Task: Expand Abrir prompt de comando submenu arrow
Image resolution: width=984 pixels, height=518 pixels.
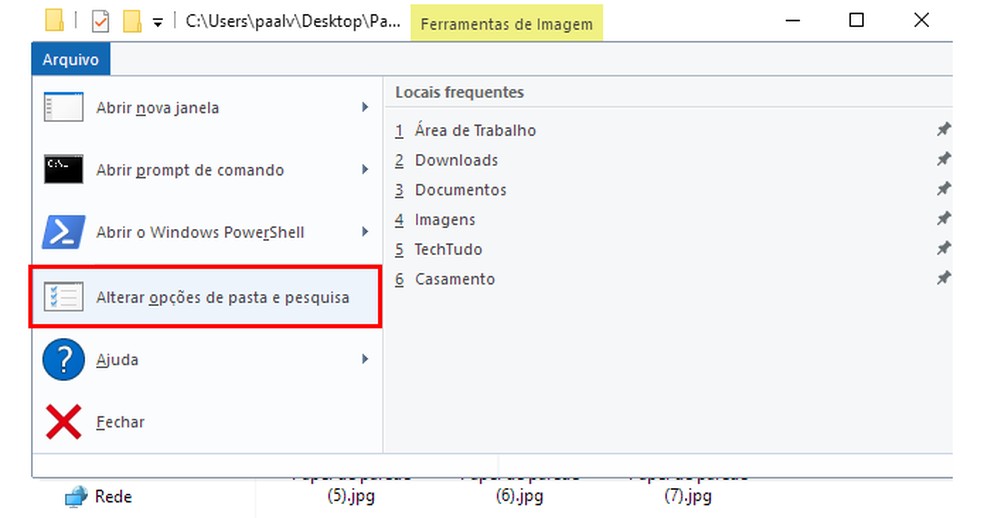Action: tap(365, 170)
